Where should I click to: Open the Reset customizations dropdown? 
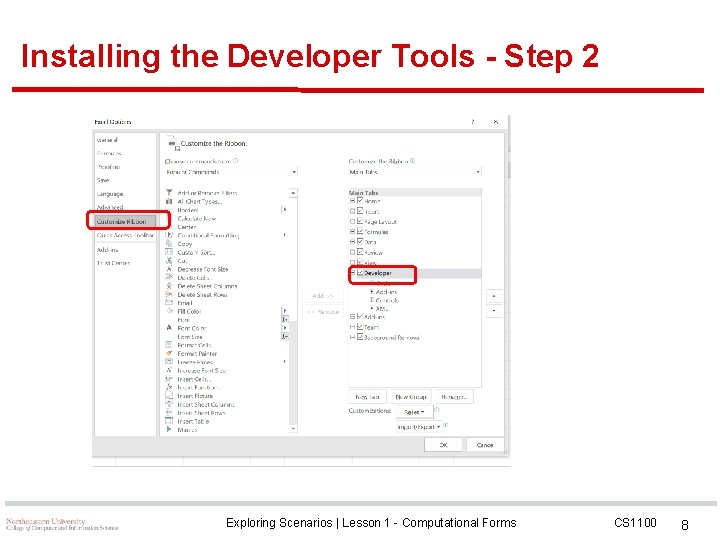(414, 412)
